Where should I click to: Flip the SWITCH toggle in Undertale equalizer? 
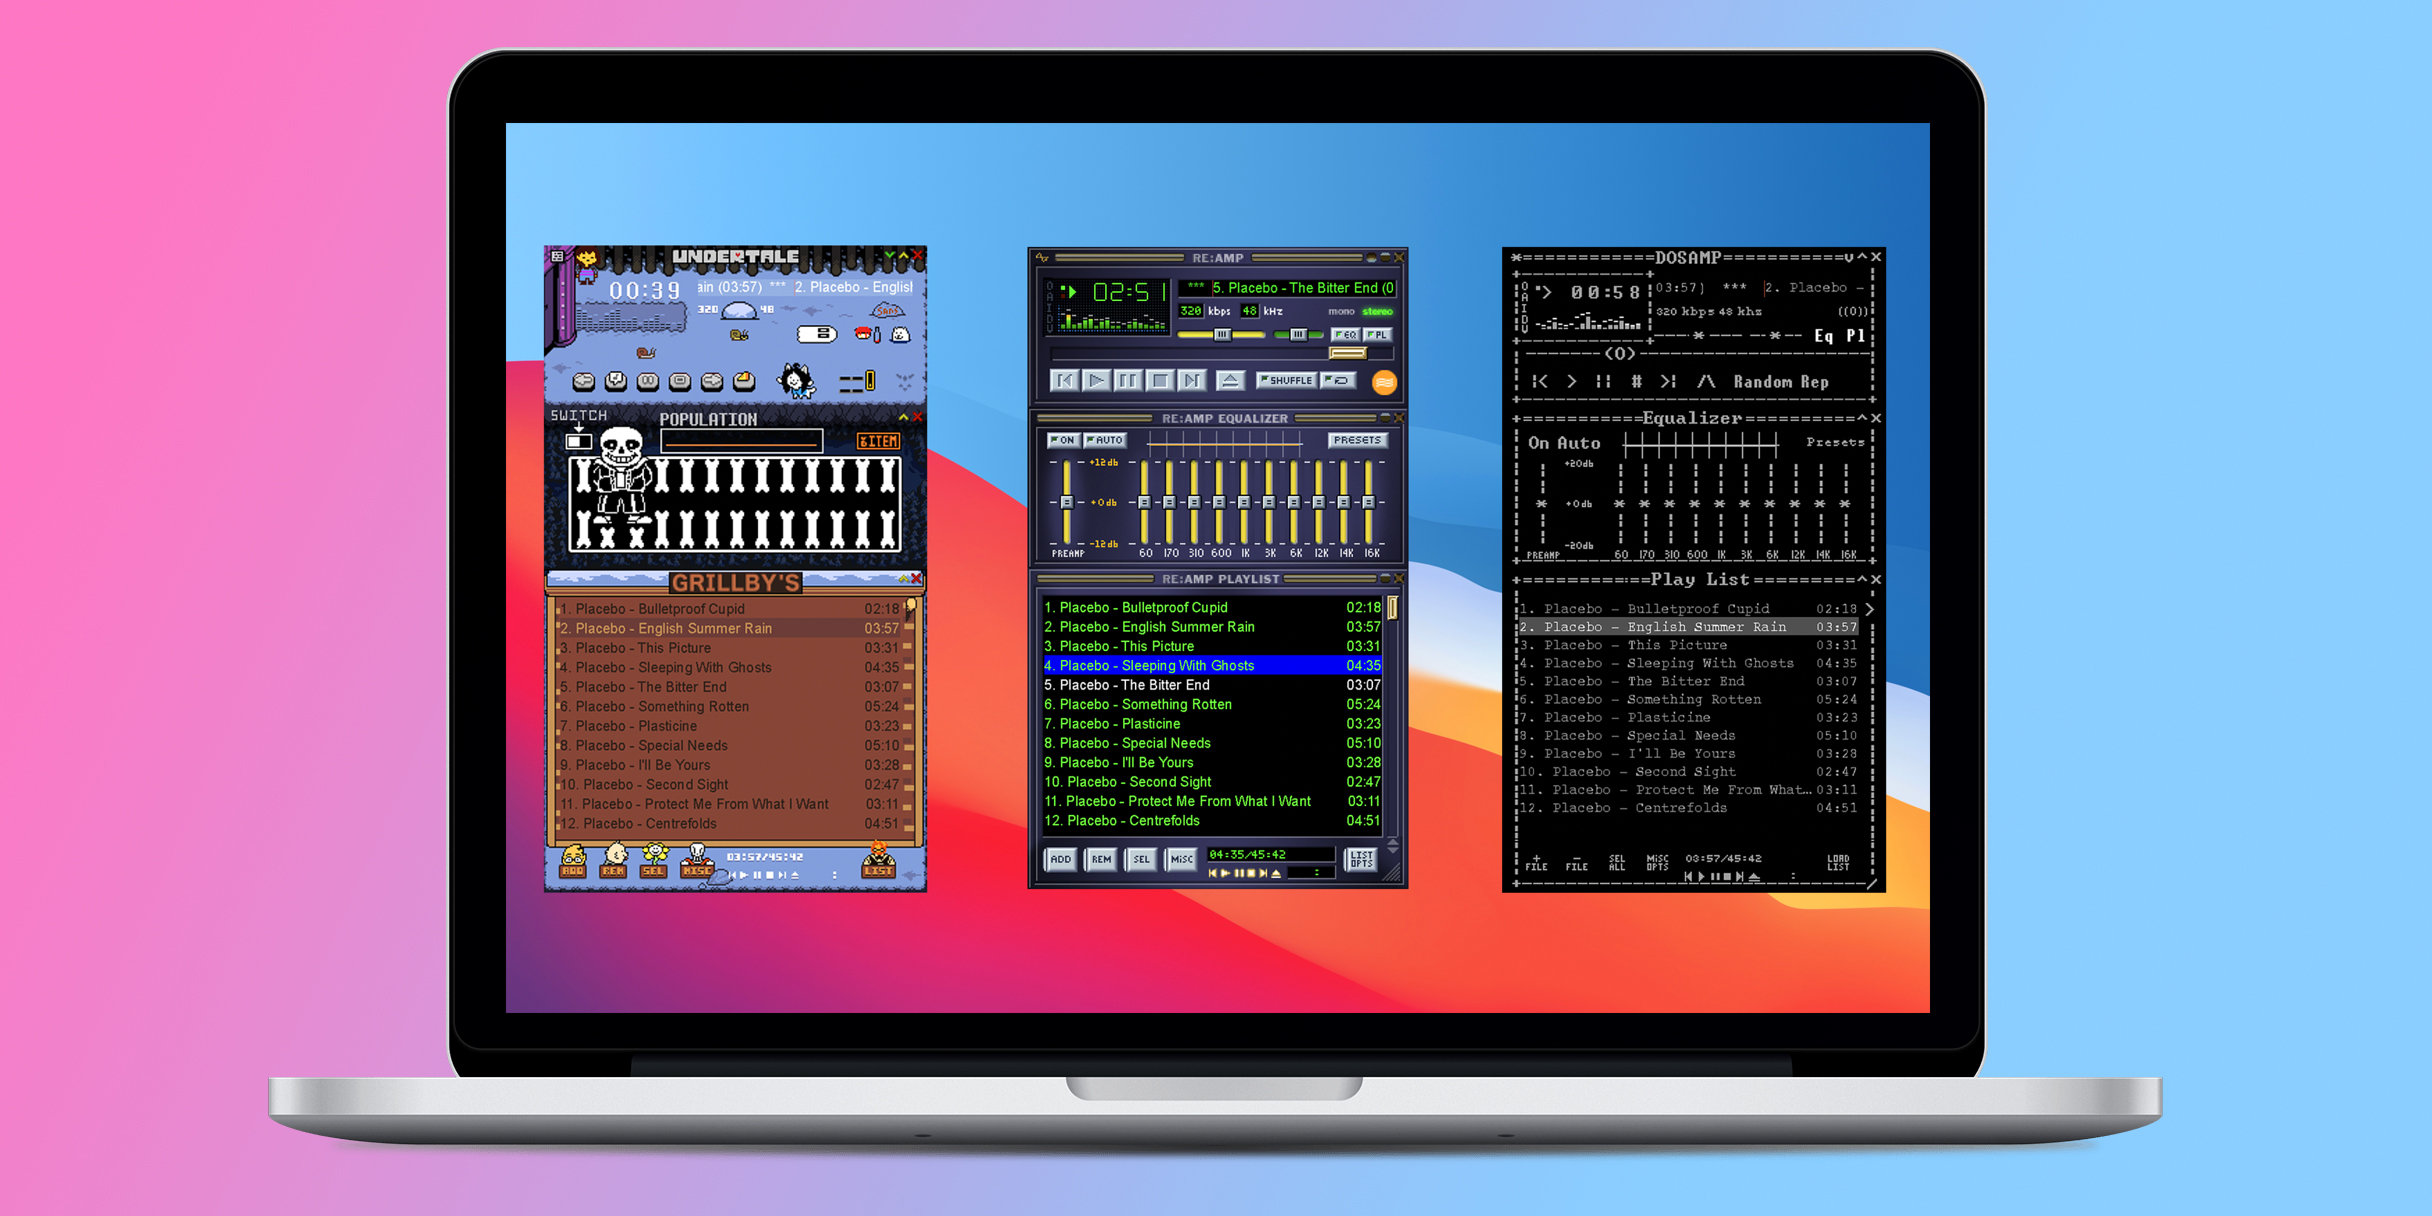(x=578, y=441)
